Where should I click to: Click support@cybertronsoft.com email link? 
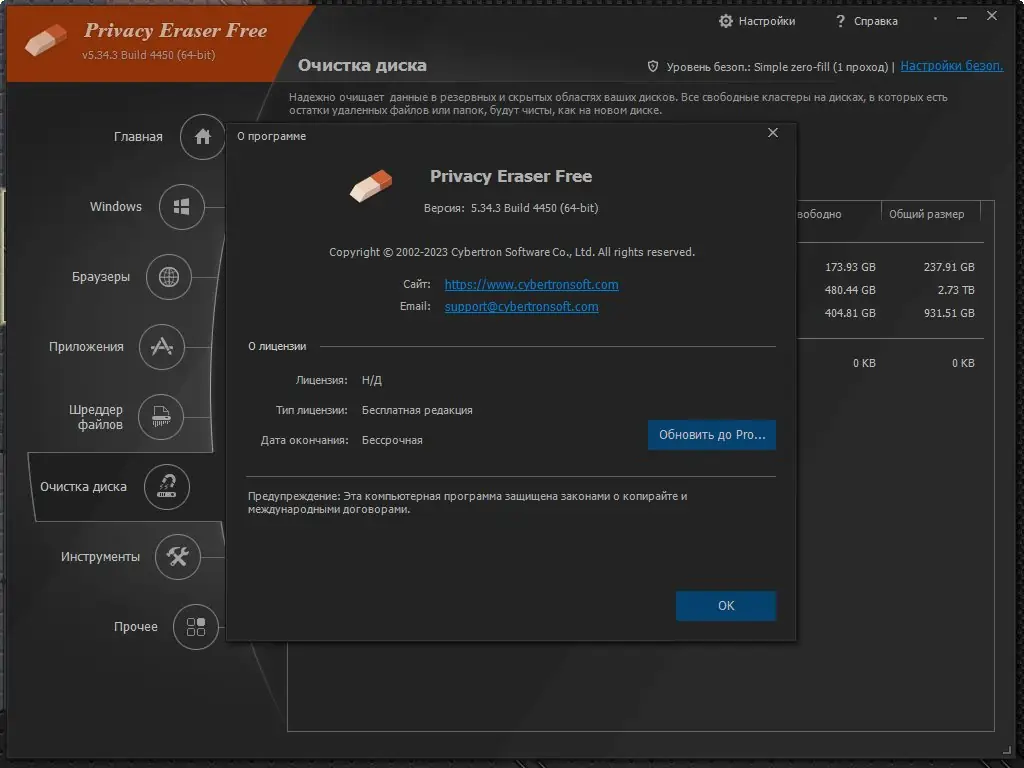point(521,307)
